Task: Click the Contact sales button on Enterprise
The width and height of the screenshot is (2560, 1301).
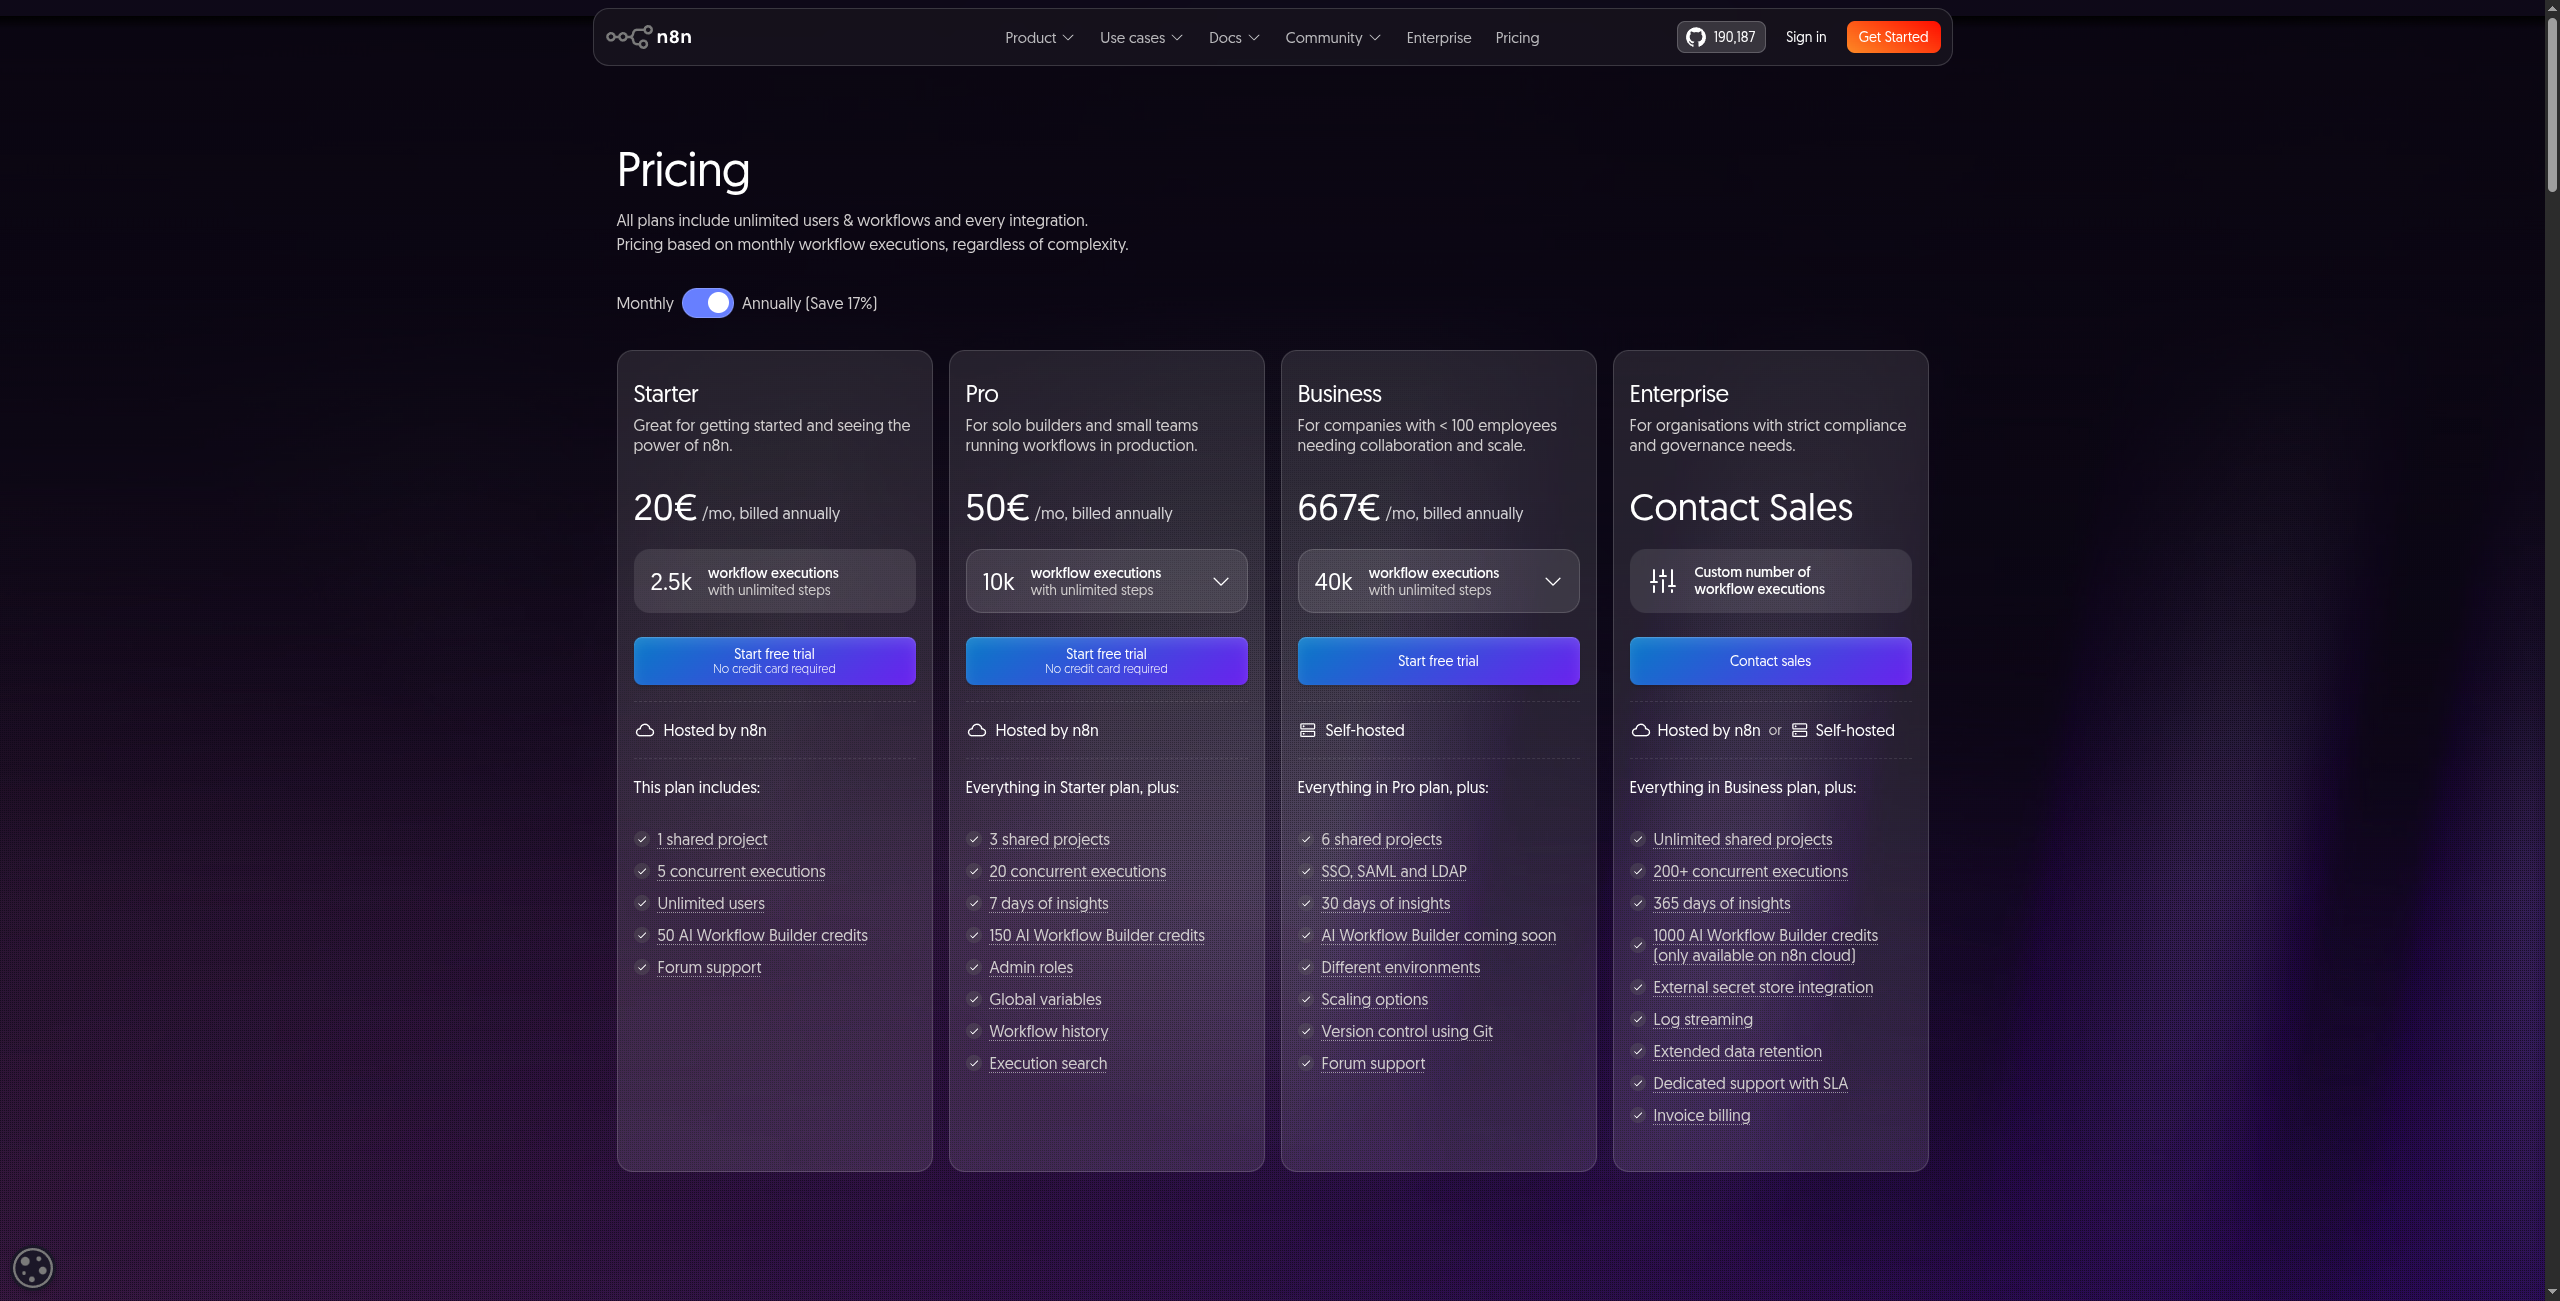Action: click(1770, 661)
